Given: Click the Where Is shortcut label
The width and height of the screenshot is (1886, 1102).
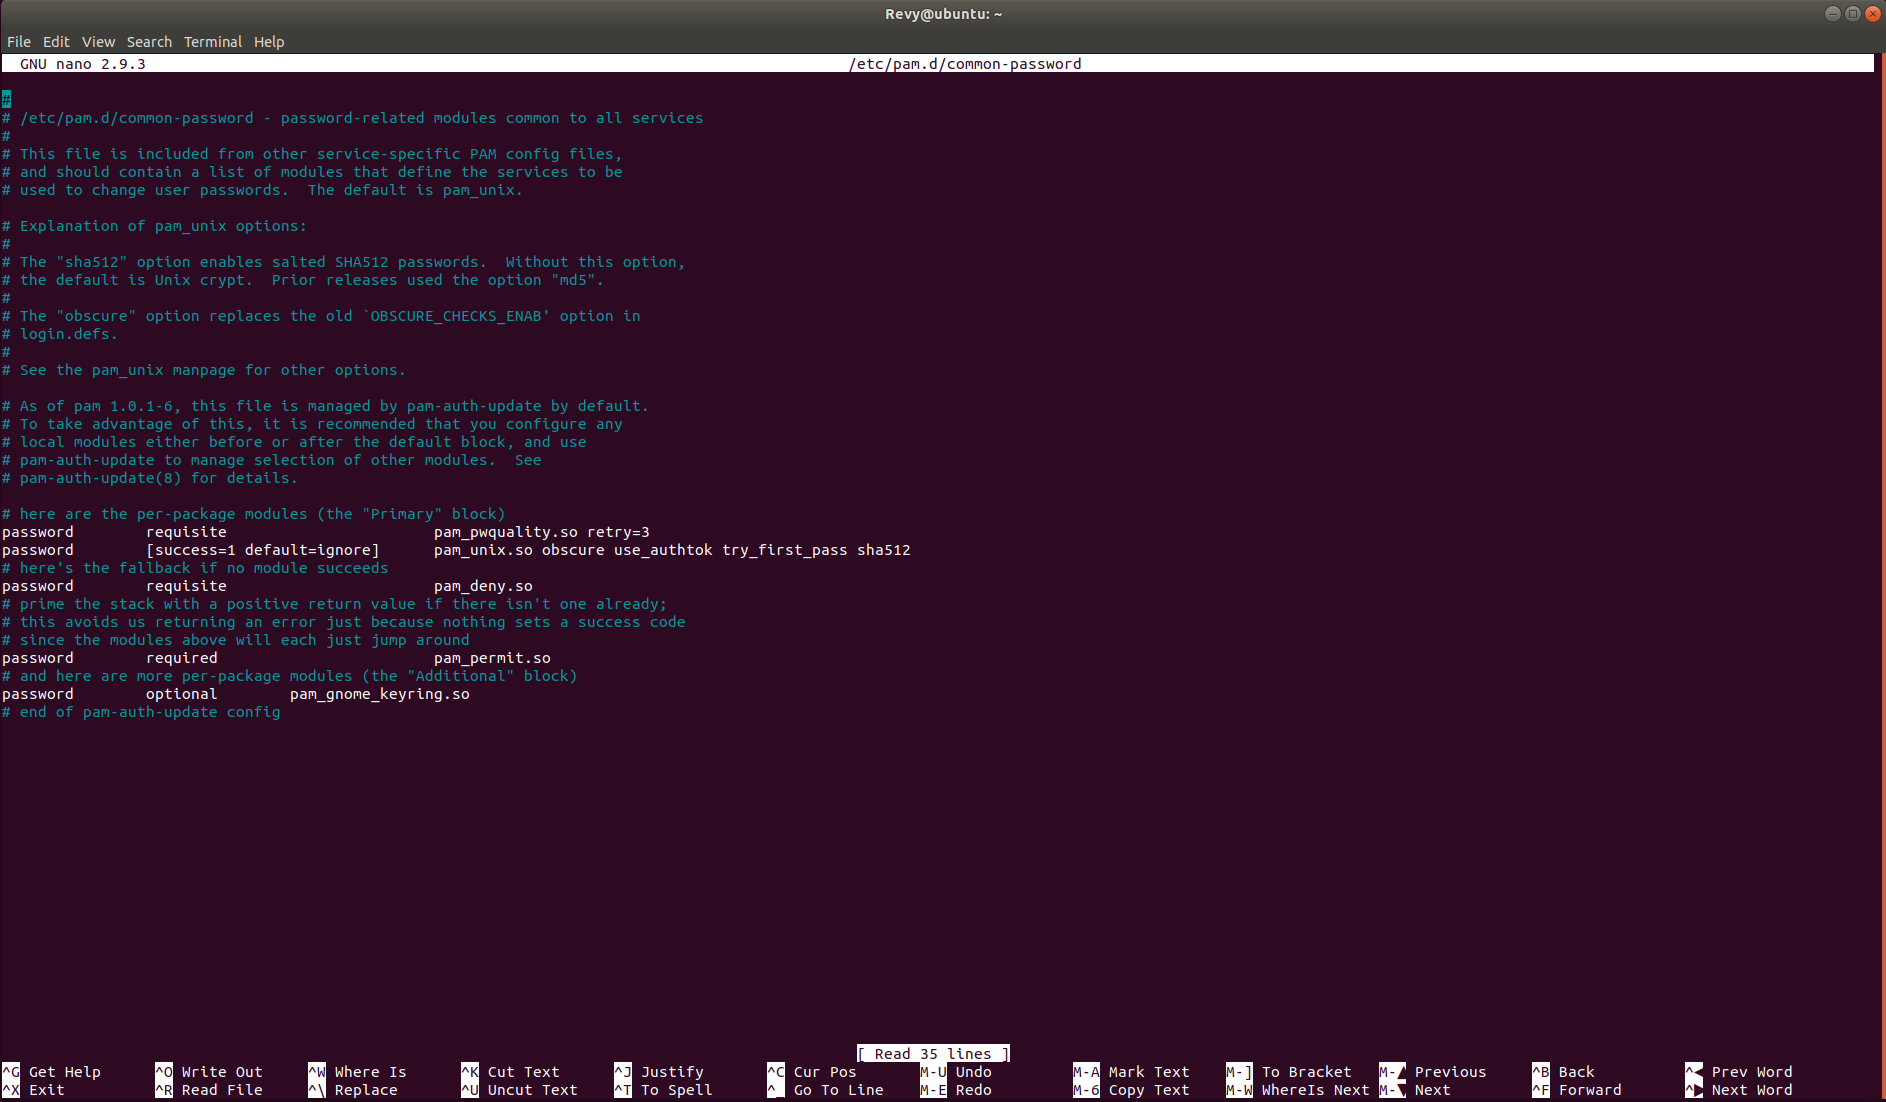Looking at the screenshot, I should tap(370, 1072).
